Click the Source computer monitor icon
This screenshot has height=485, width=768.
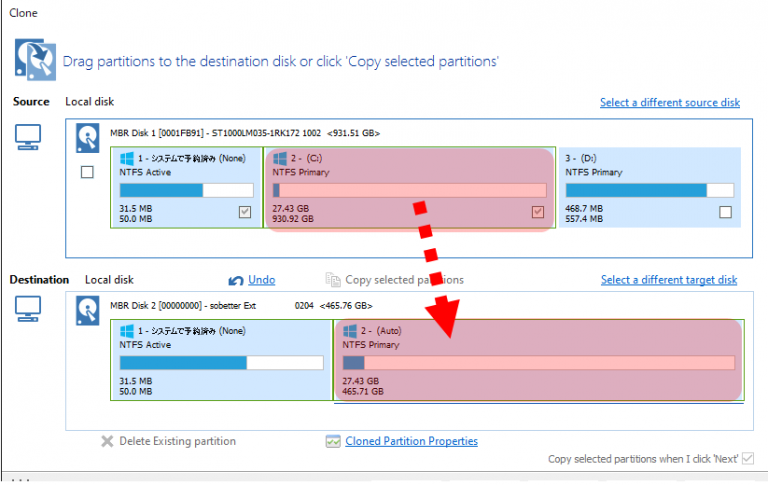(28, 140)
